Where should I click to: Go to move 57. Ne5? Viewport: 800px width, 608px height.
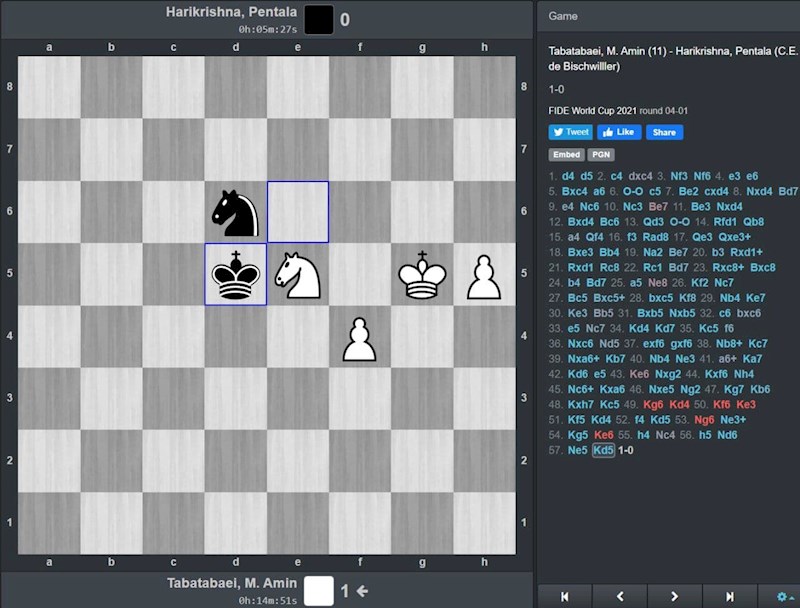pos(578,450)
